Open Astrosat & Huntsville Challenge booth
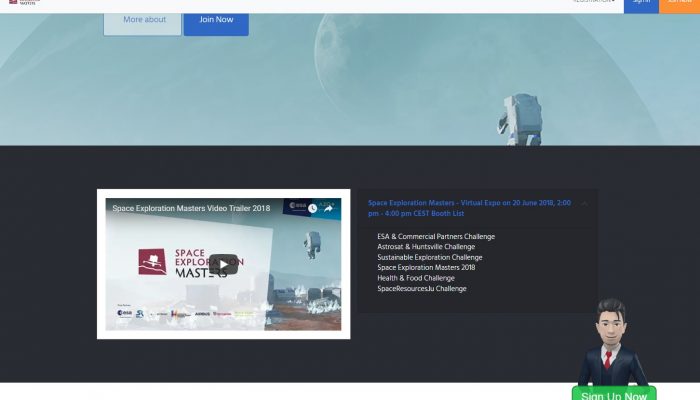The width and height of the screenshot is (700, 400). 426,247
